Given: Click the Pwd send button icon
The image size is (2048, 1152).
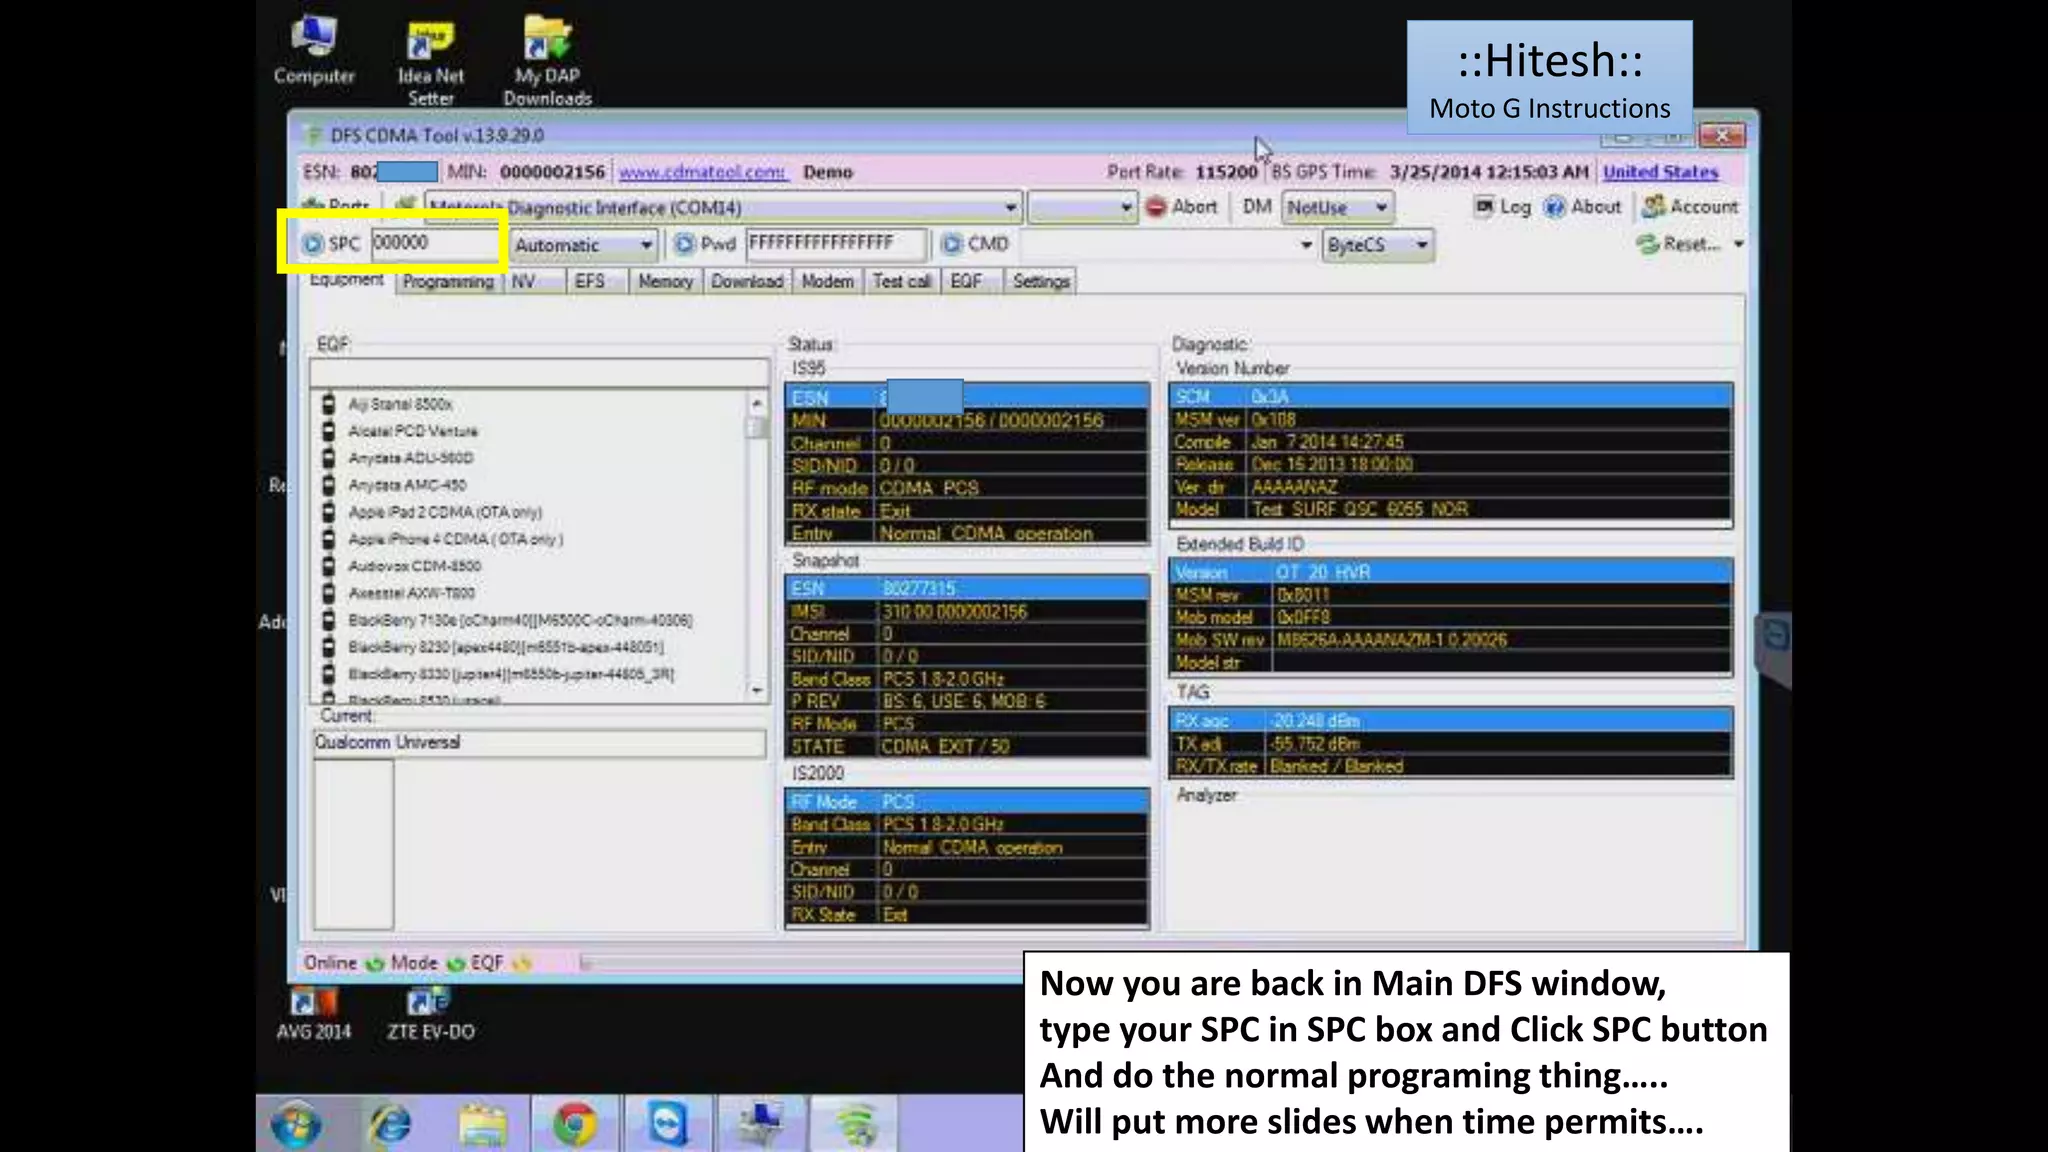Looking at the screenshot, I should pyautogui.click(x=684, y=244).
